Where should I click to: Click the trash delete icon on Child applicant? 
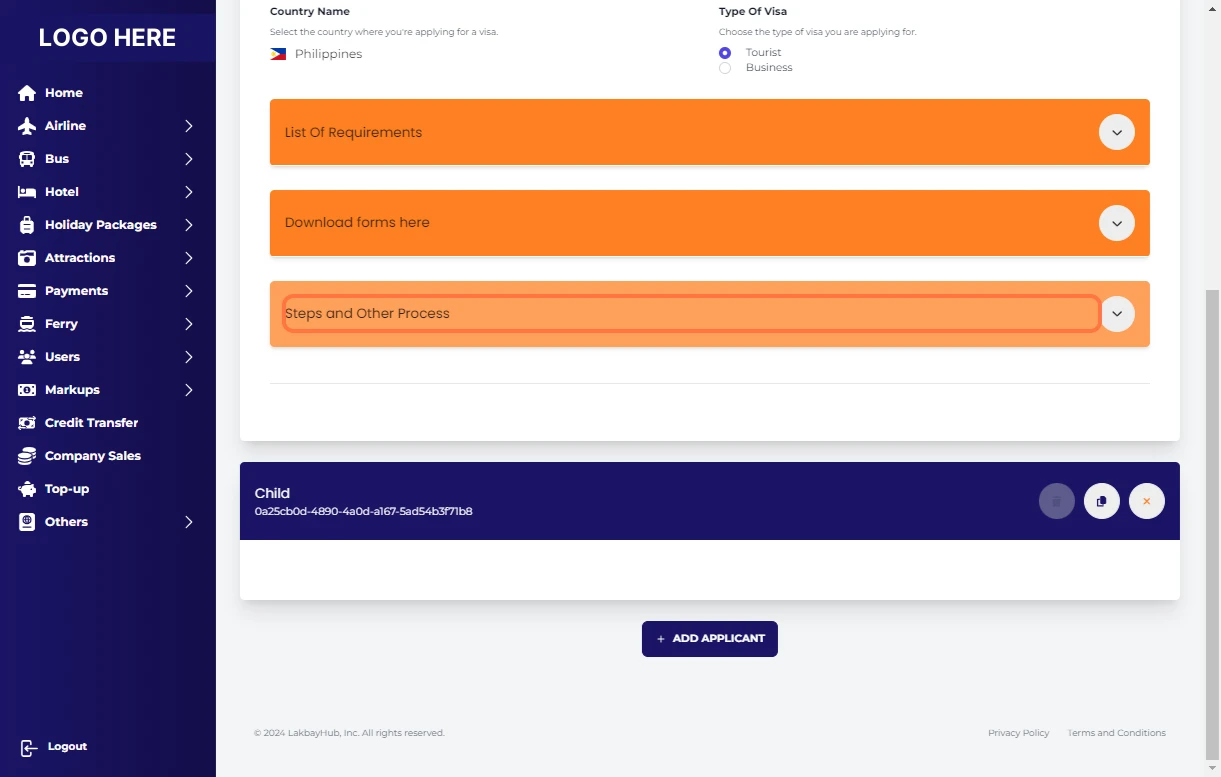click(x=1056, y=501)
